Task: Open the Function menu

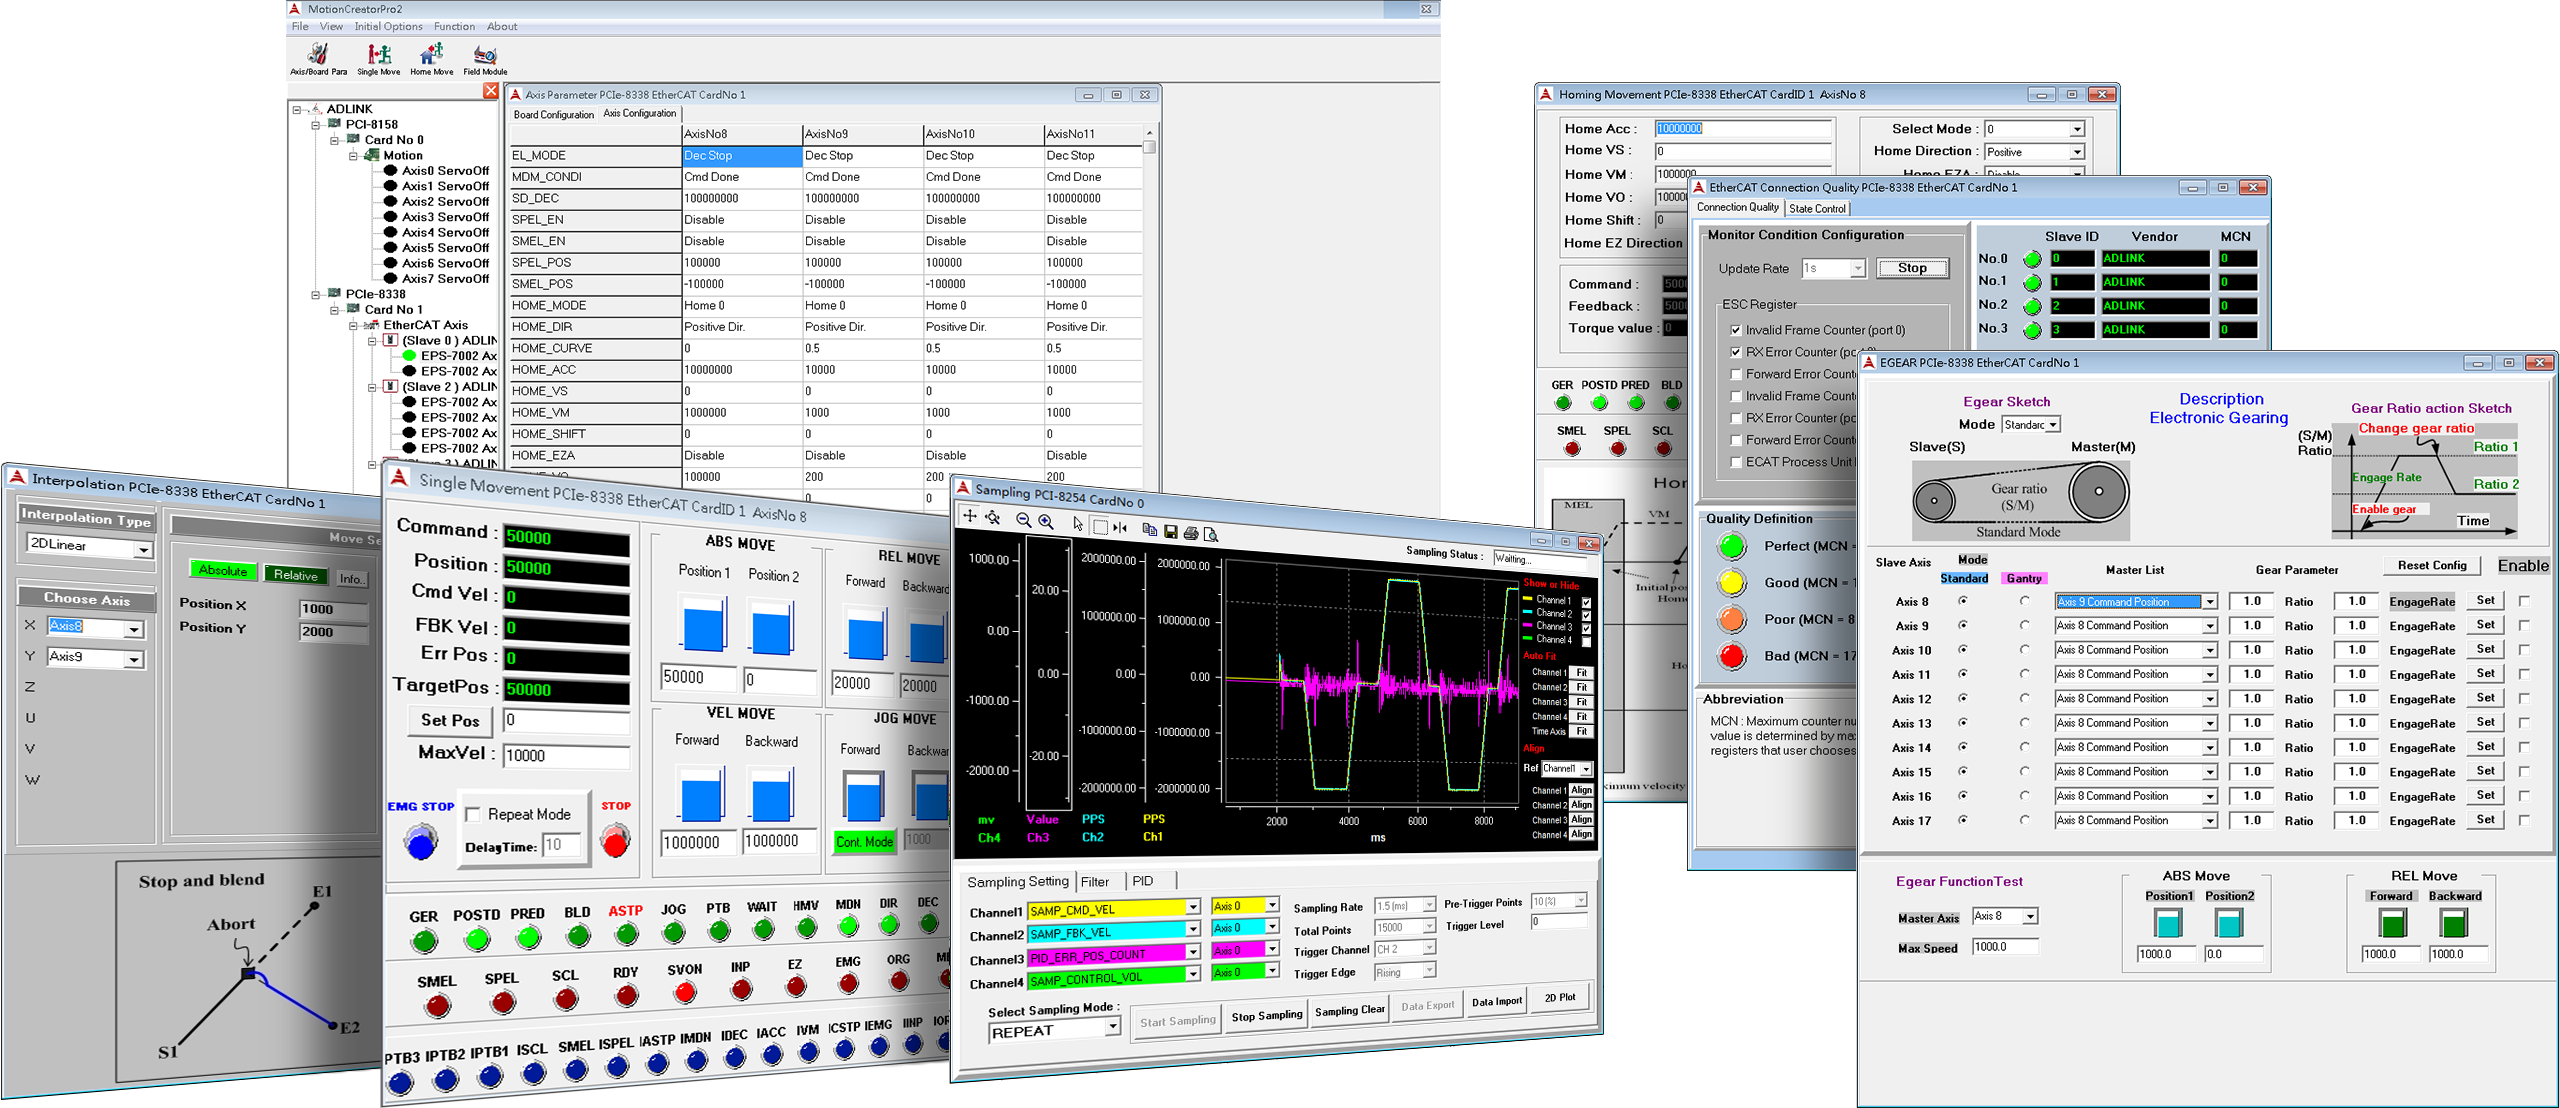Action: (455, 26)
